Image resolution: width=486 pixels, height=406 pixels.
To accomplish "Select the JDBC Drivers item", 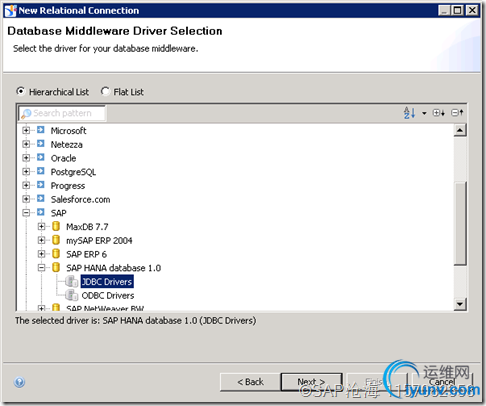I will tap(107, 282).
